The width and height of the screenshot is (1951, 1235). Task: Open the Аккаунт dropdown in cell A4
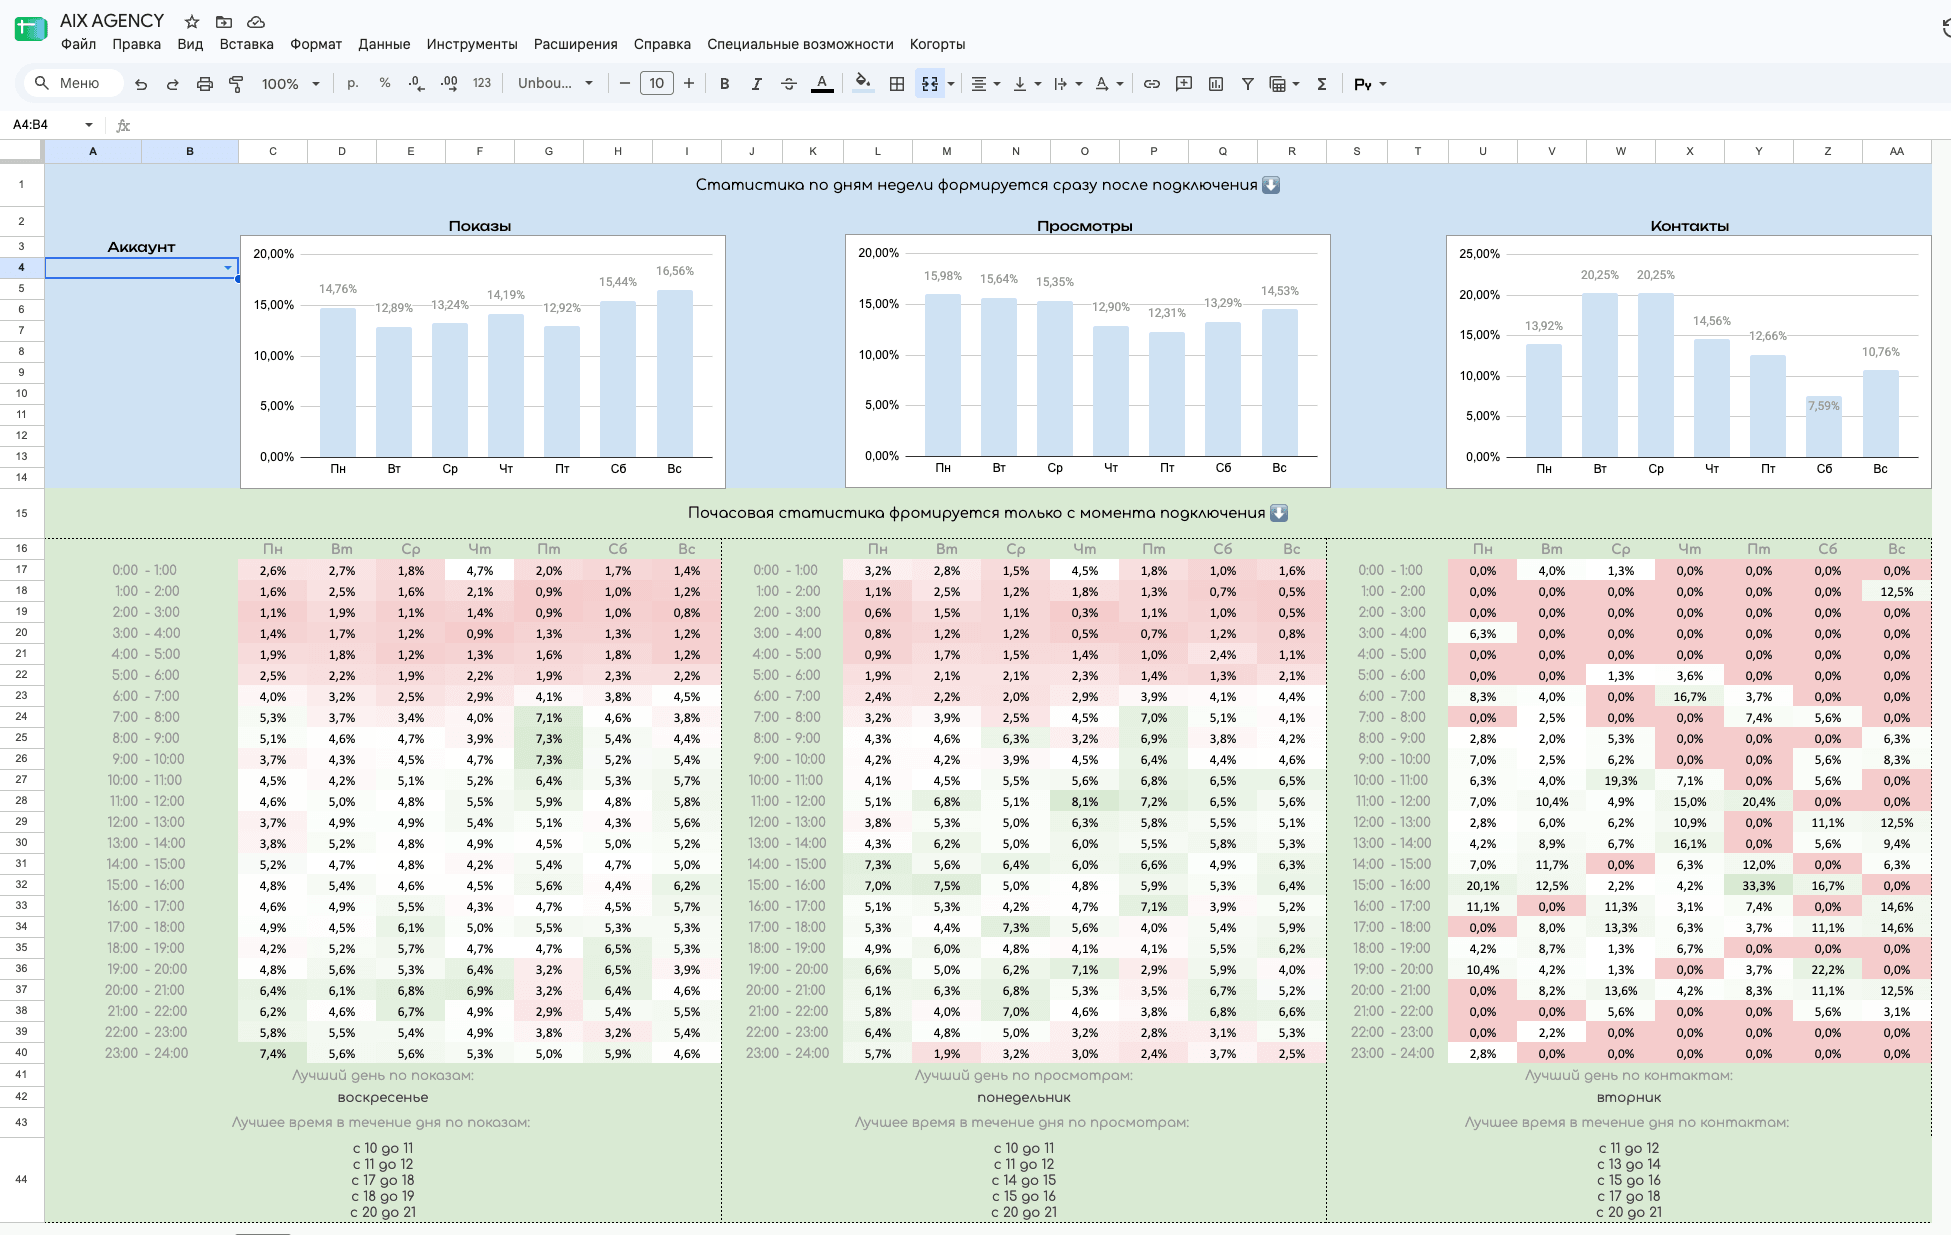tap(228, 268)
